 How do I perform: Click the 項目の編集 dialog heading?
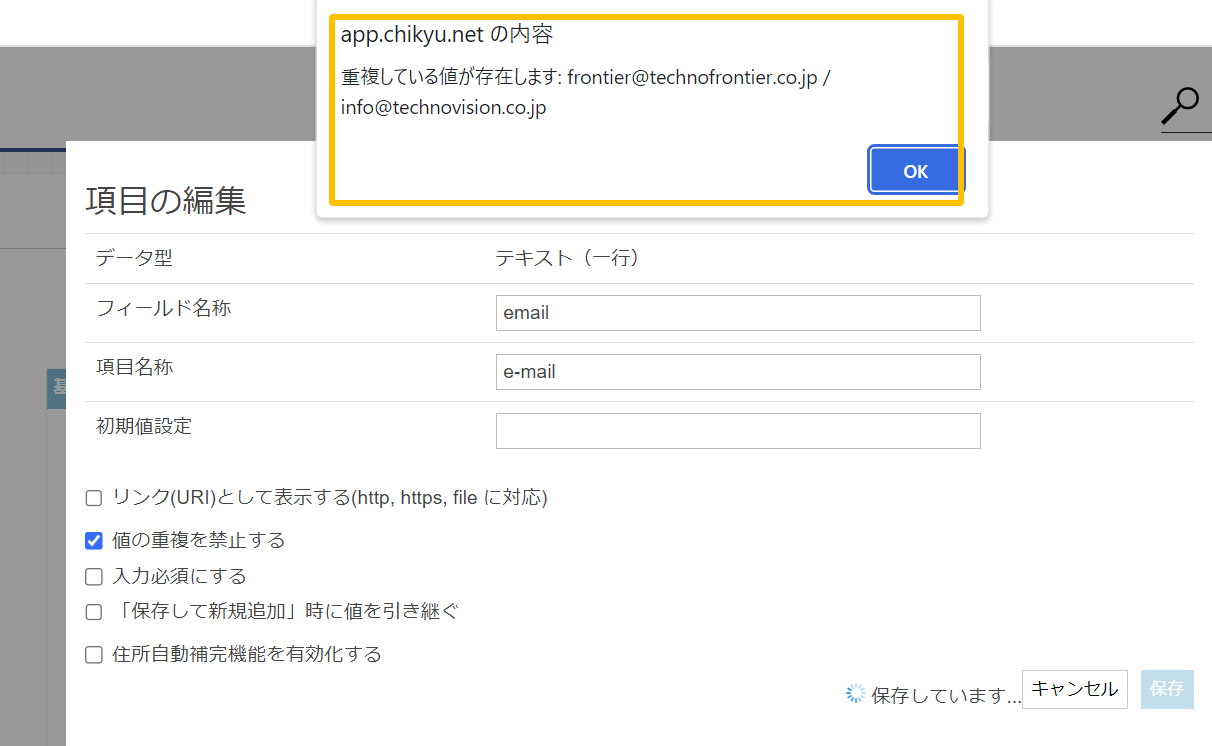(x=166, y=201)
